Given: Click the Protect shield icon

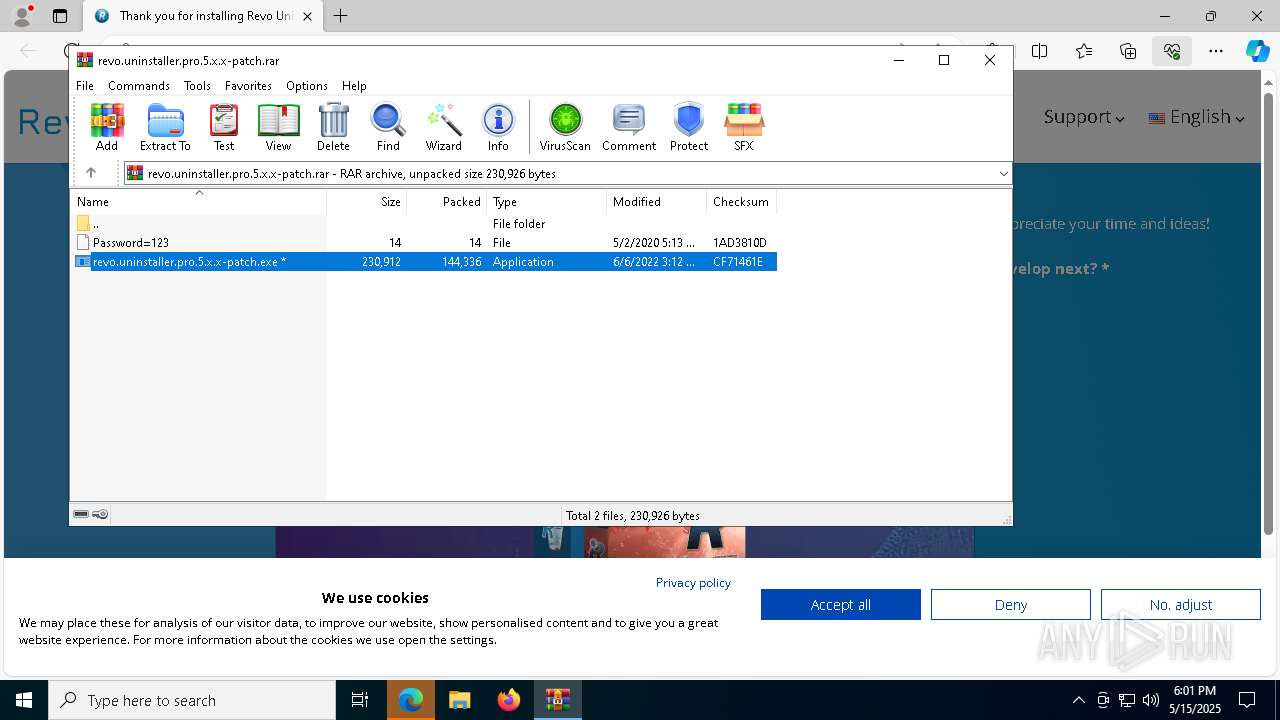Looking at the screenshot, I should (689, 127).
